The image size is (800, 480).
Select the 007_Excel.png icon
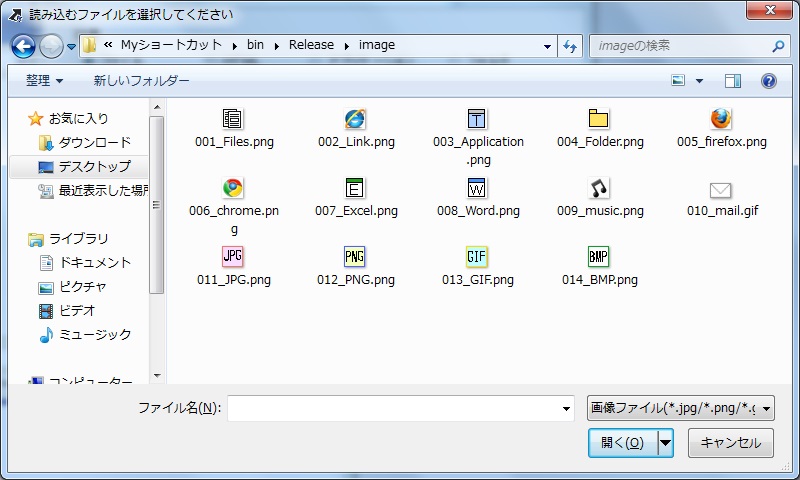[x=354, y=188]
